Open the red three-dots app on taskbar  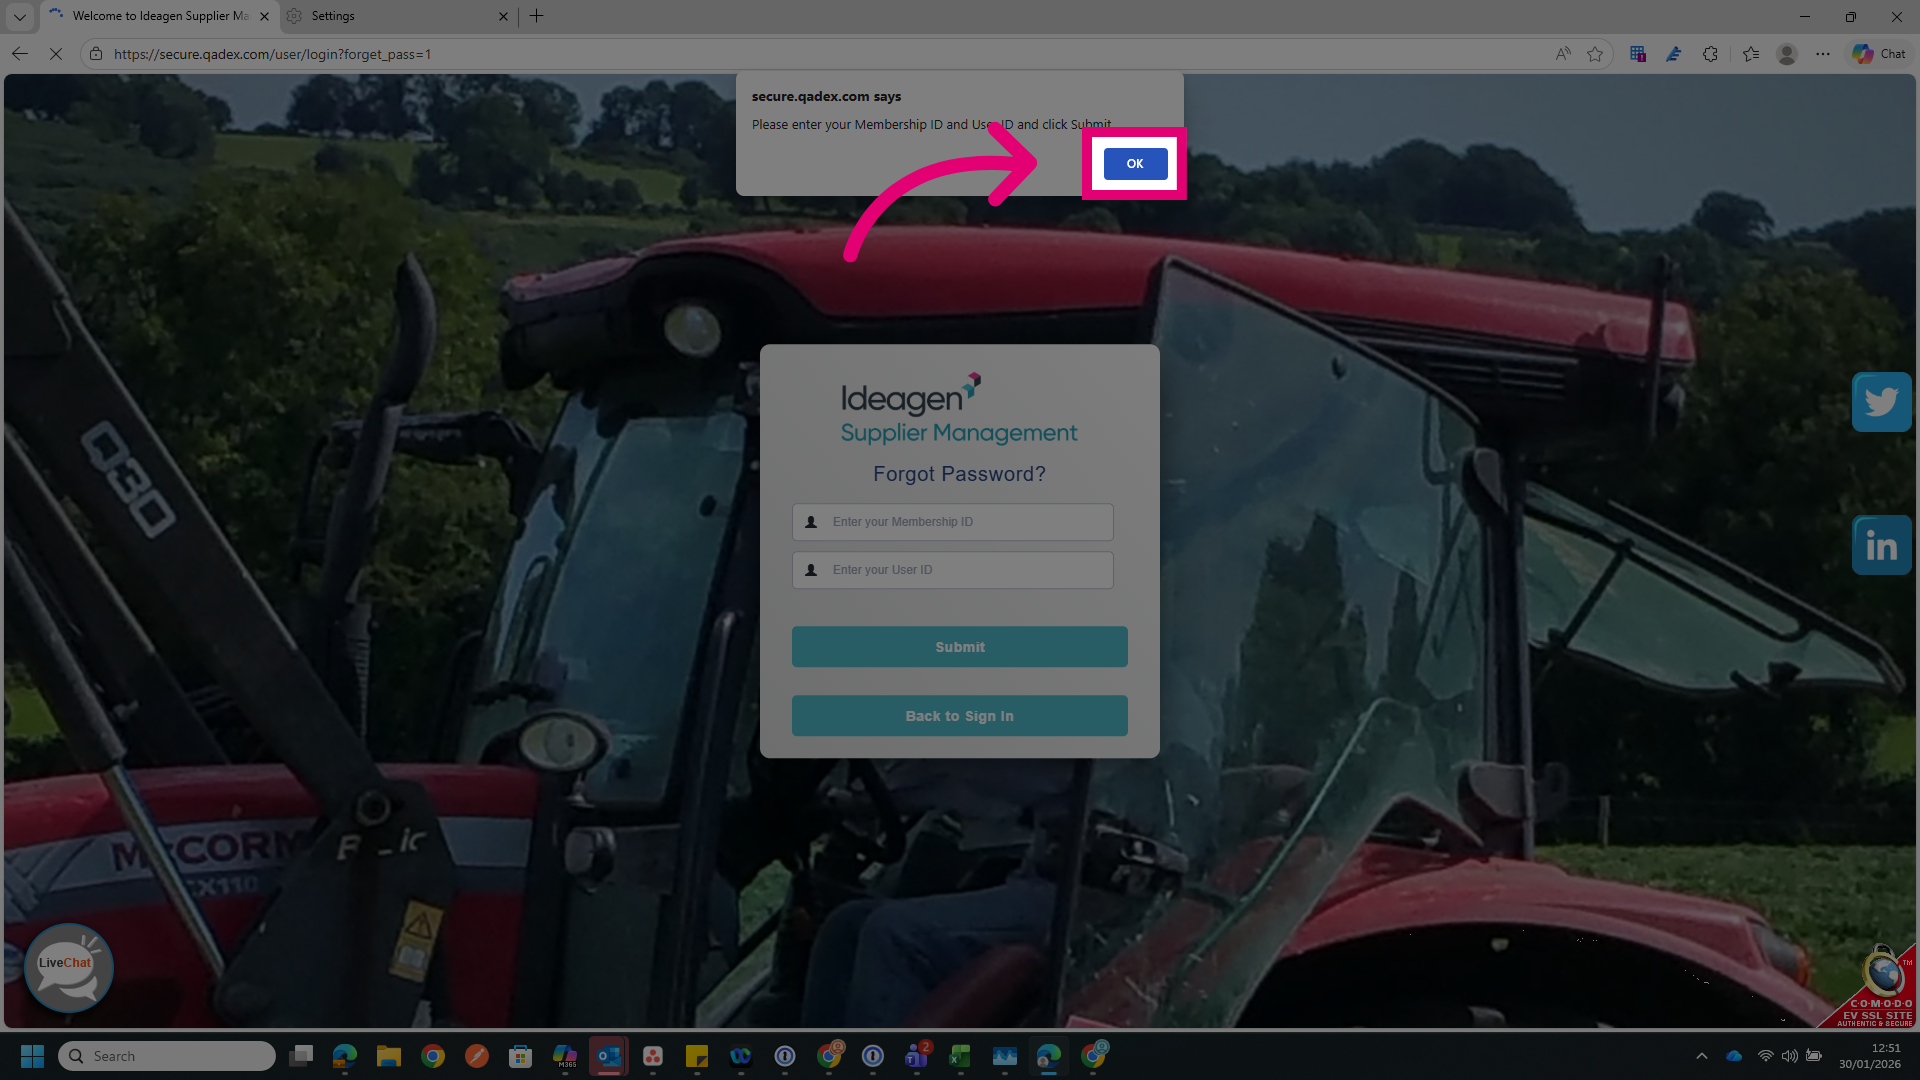tap(653, 1056)
